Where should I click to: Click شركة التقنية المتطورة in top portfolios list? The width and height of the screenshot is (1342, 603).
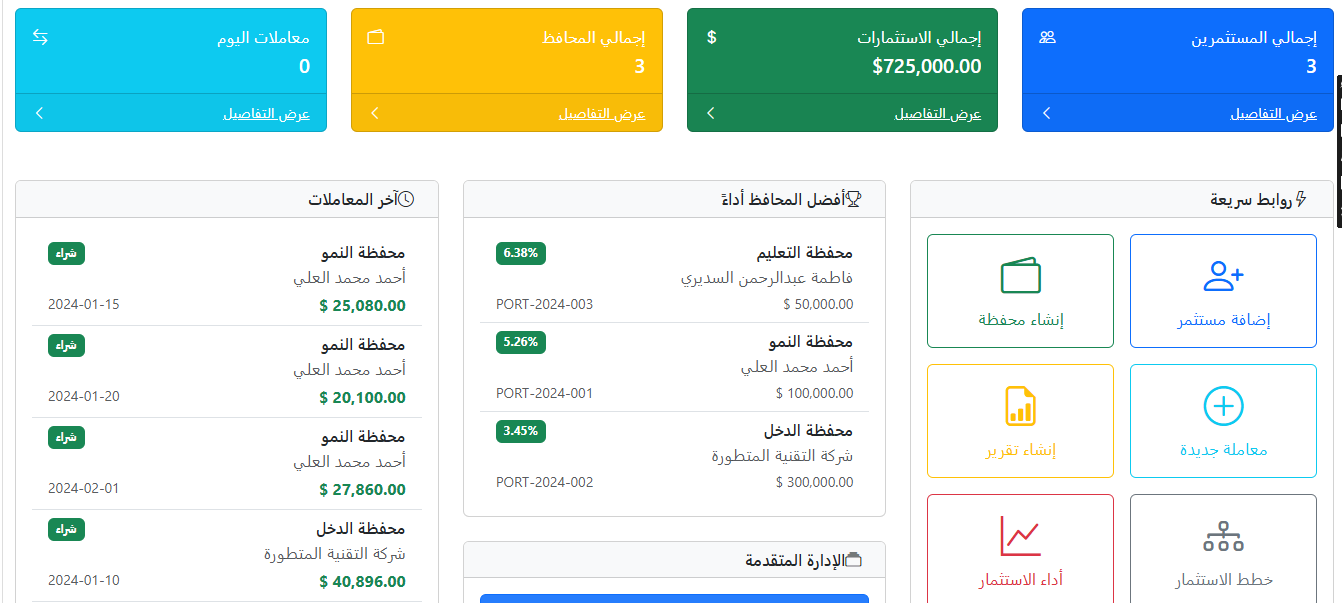(x=782, y=456)
